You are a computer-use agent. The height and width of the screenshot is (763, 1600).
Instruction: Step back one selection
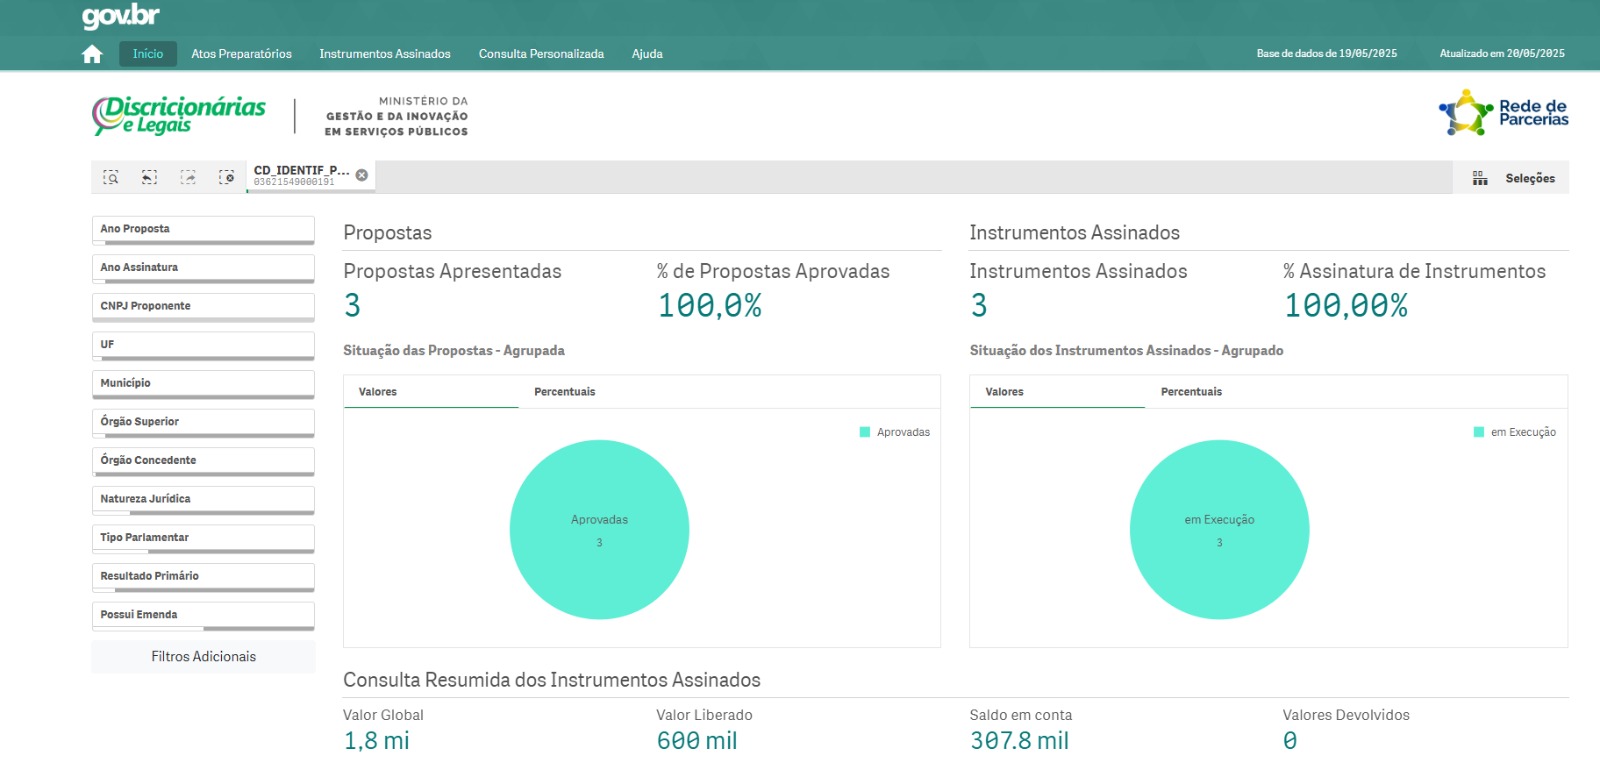click(149, 177)
